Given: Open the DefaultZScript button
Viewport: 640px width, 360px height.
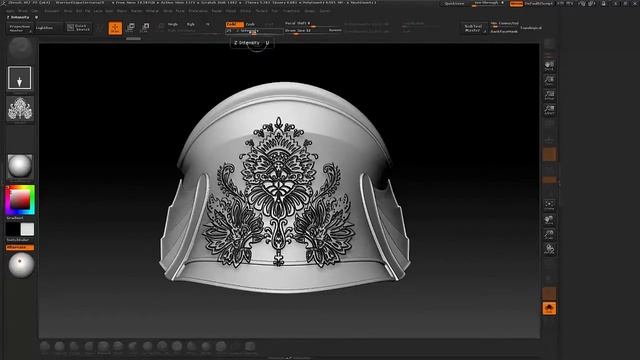Looking at the screenshot, I should point(539,4).
